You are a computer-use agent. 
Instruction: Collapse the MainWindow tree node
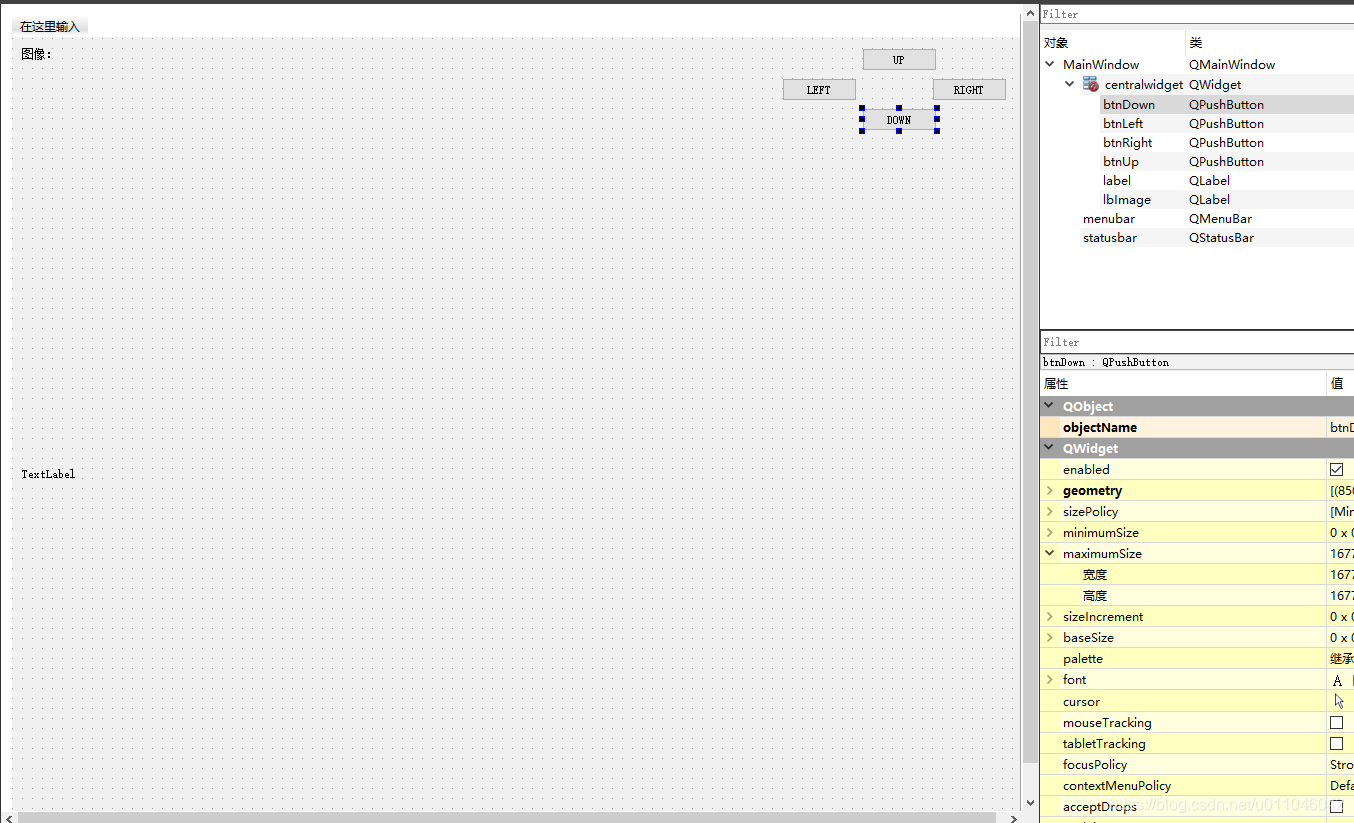pos(1050,64)
